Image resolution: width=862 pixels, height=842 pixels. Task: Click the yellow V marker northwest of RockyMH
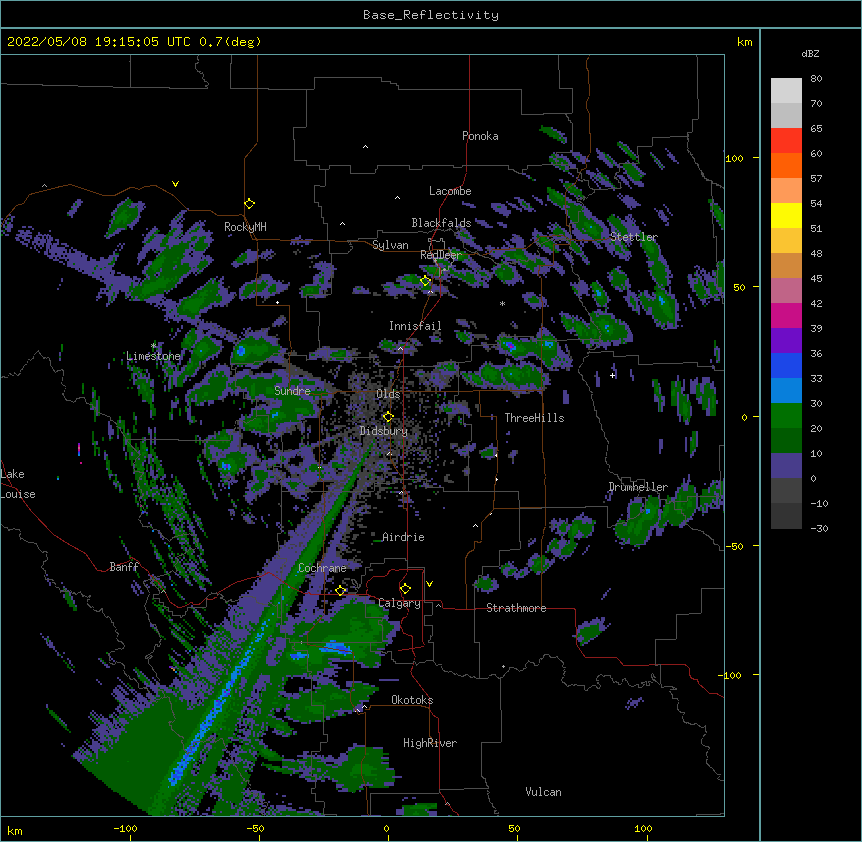tap(175, 184)
